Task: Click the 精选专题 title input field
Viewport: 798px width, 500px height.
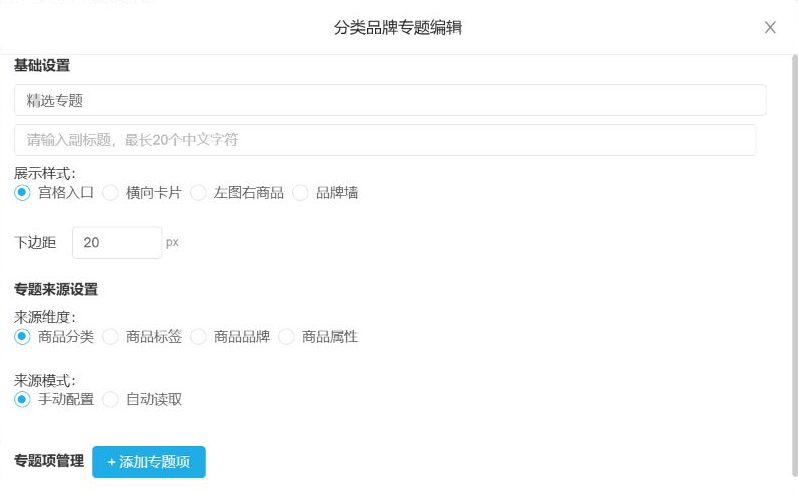Action: pos(390,100)
